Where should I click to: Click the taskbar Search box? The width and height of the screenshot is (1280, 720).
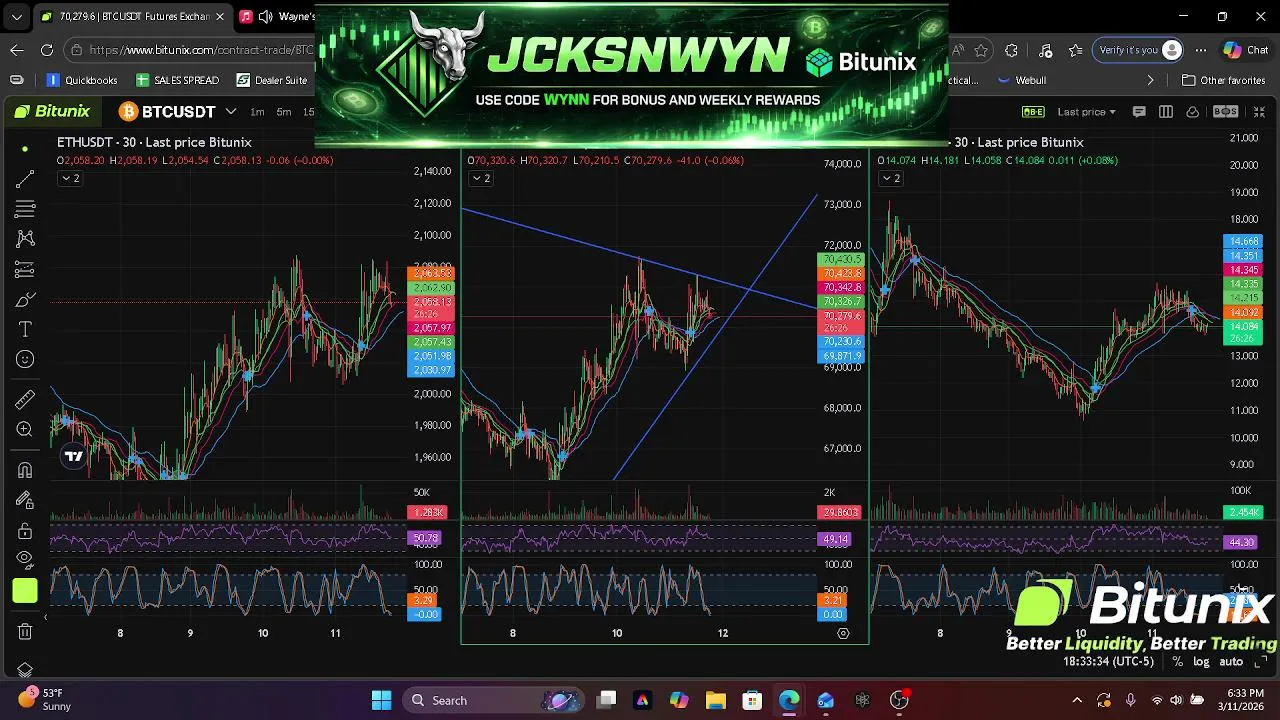pos(495,700)
